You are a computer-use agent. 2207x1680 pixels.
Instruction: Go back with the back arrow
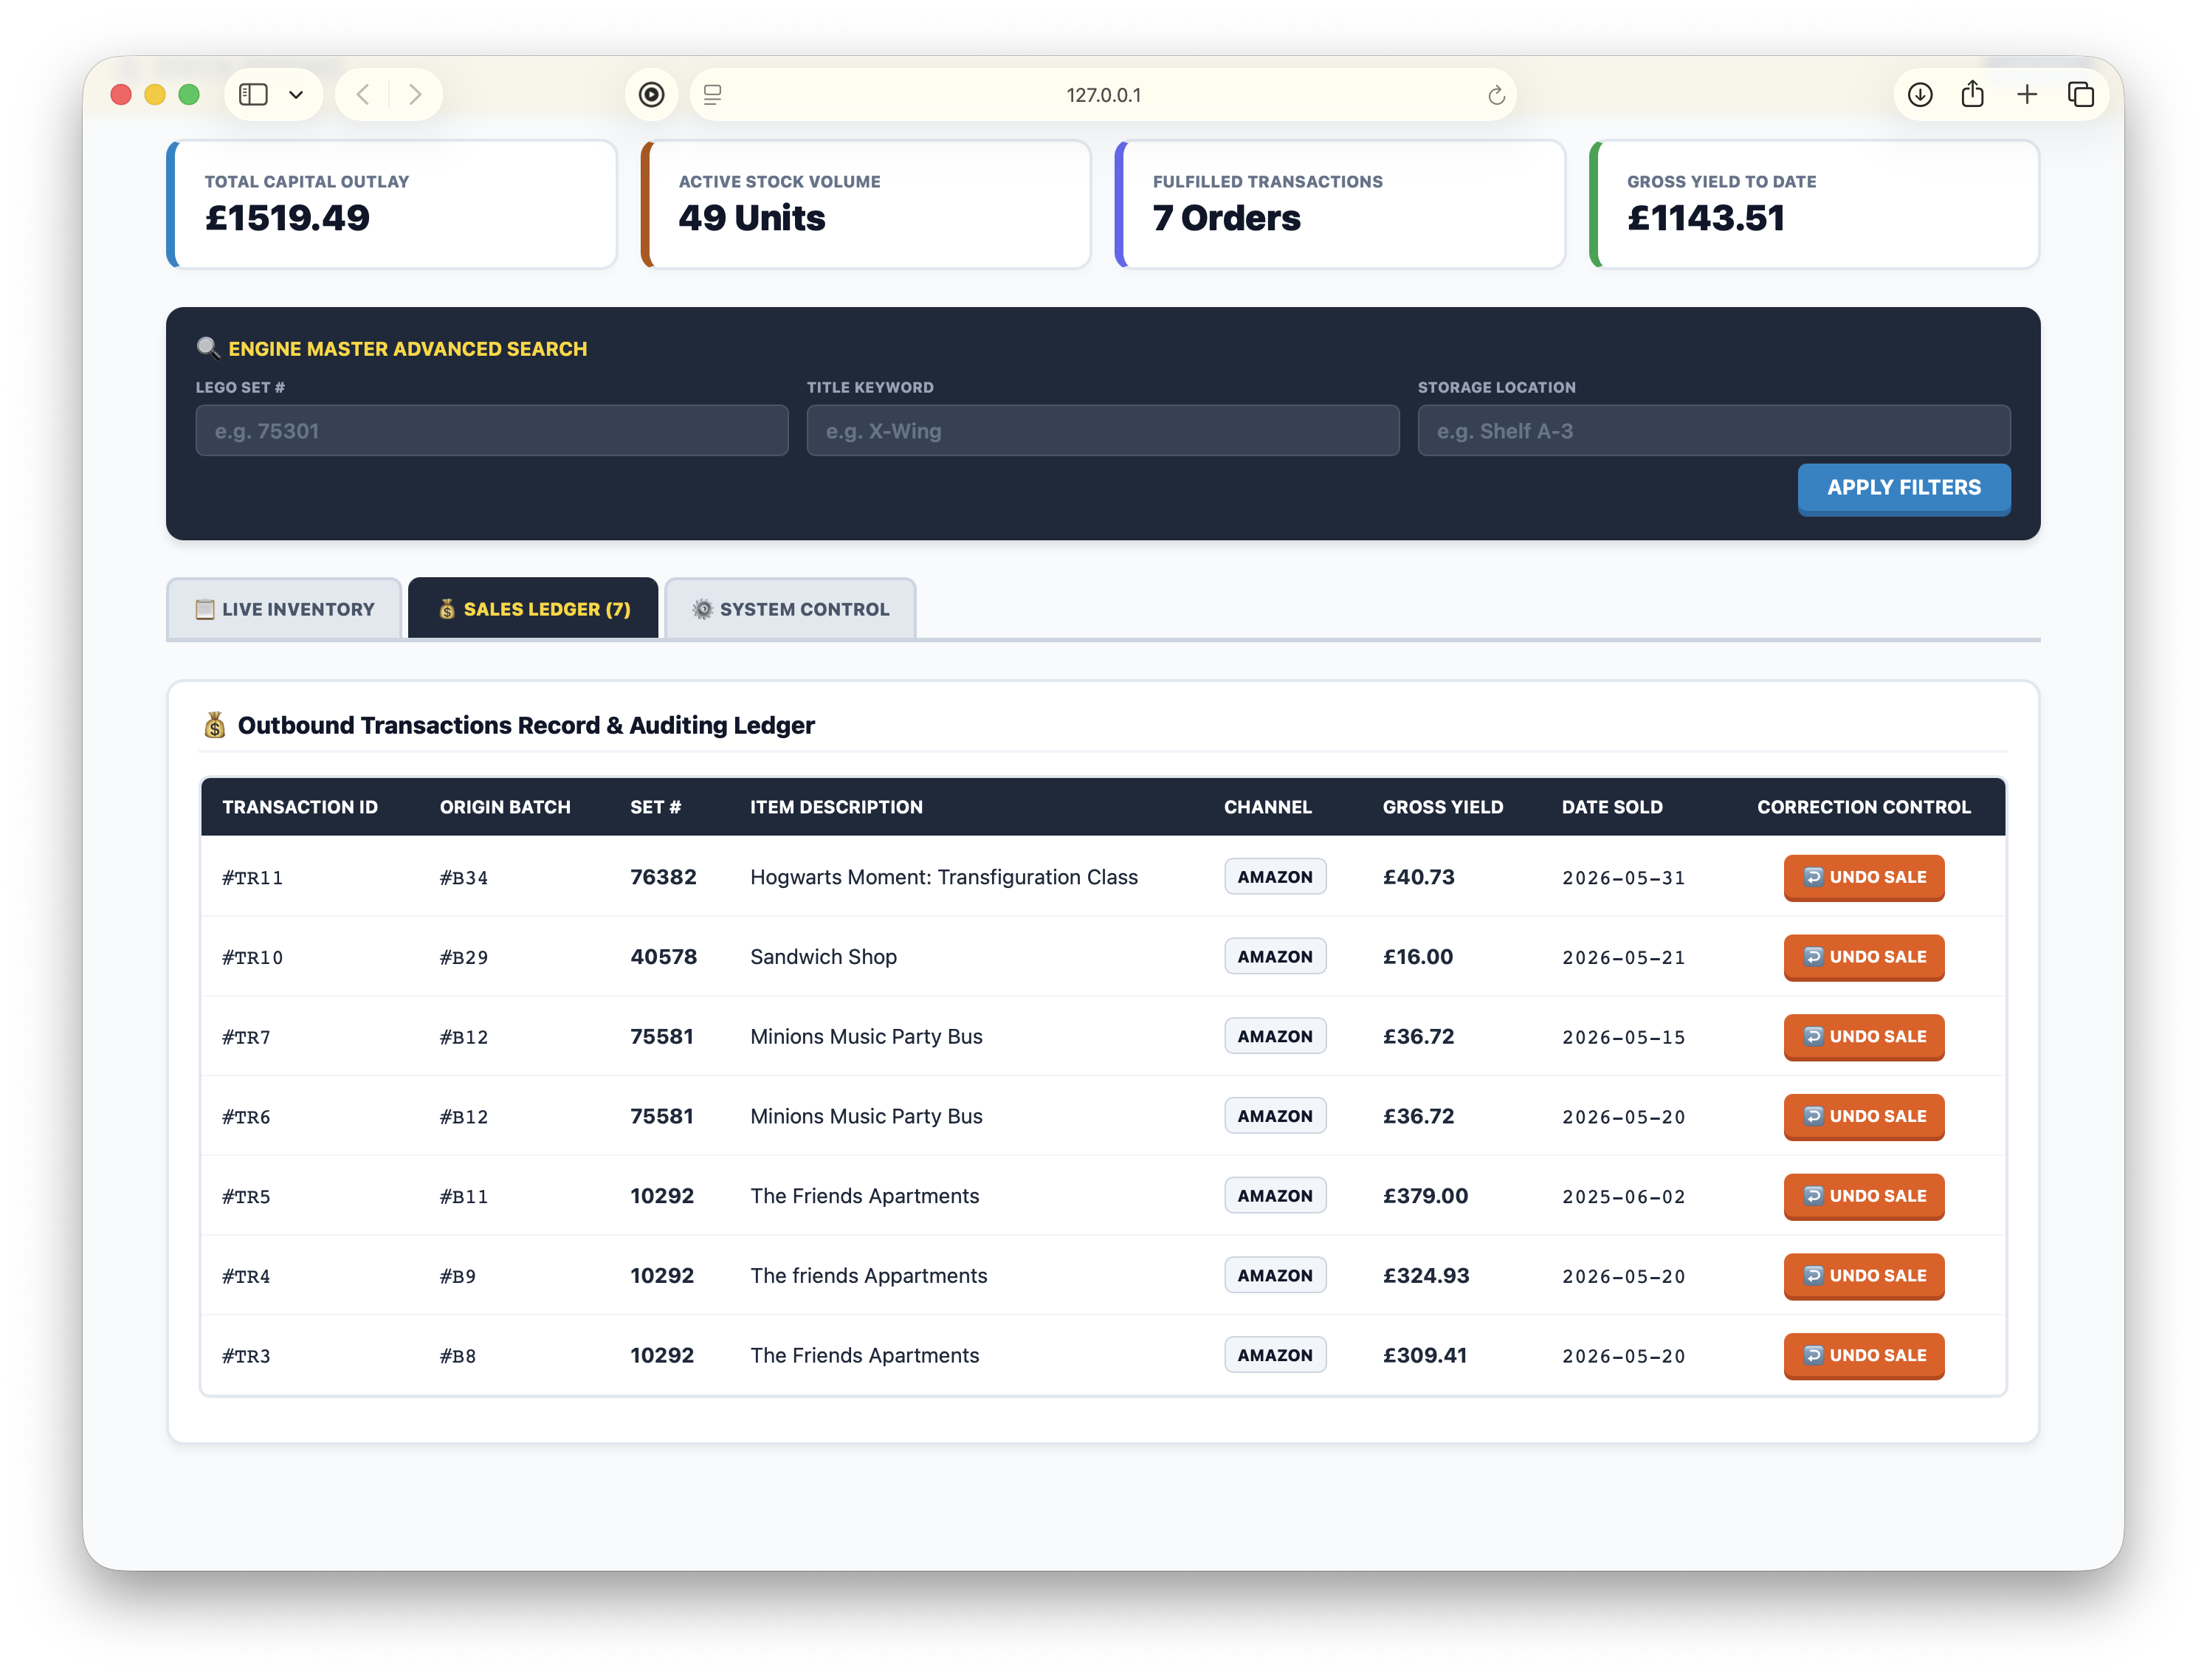[x=363, y=95]
